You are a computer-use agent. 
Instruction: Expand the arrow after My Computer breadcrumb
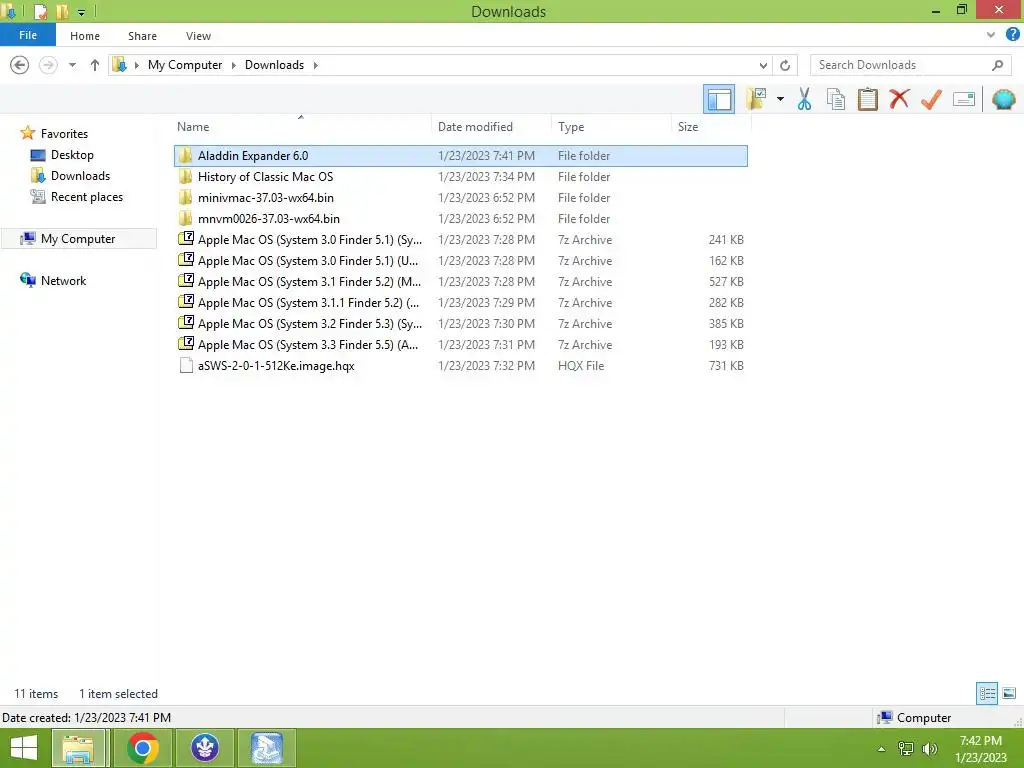[233, 65]
